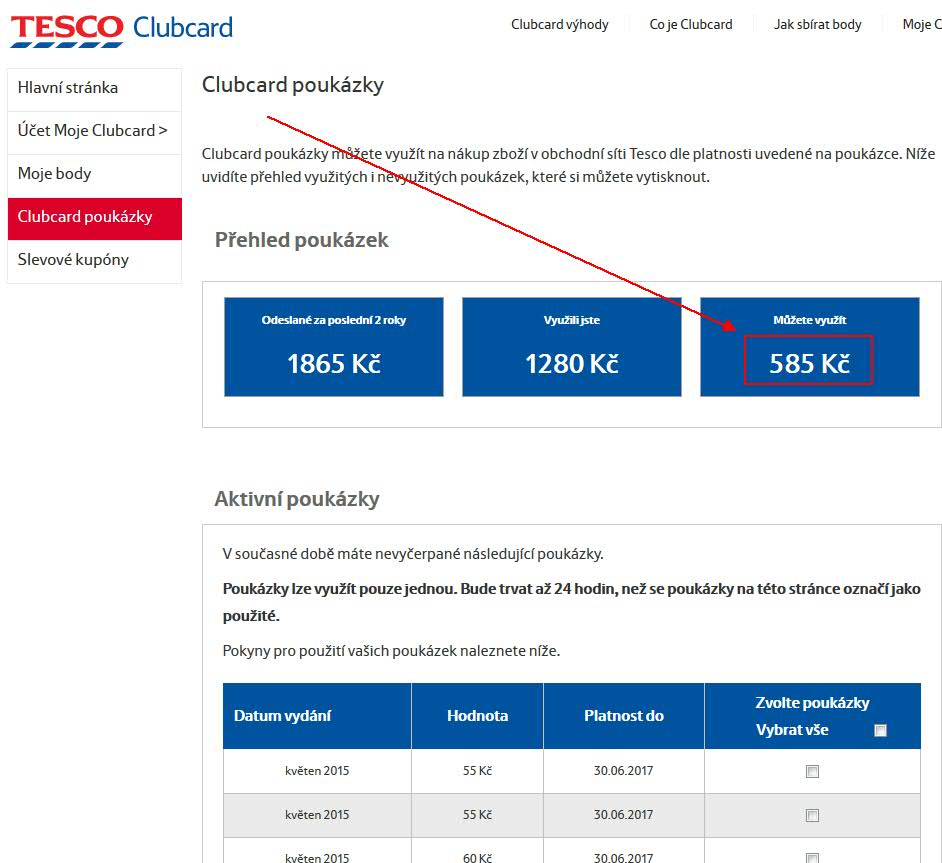The width and height of the screenshot is (942, 863).
Task: Click the Tesco Clubcard logo
Action: click(121, 30)
